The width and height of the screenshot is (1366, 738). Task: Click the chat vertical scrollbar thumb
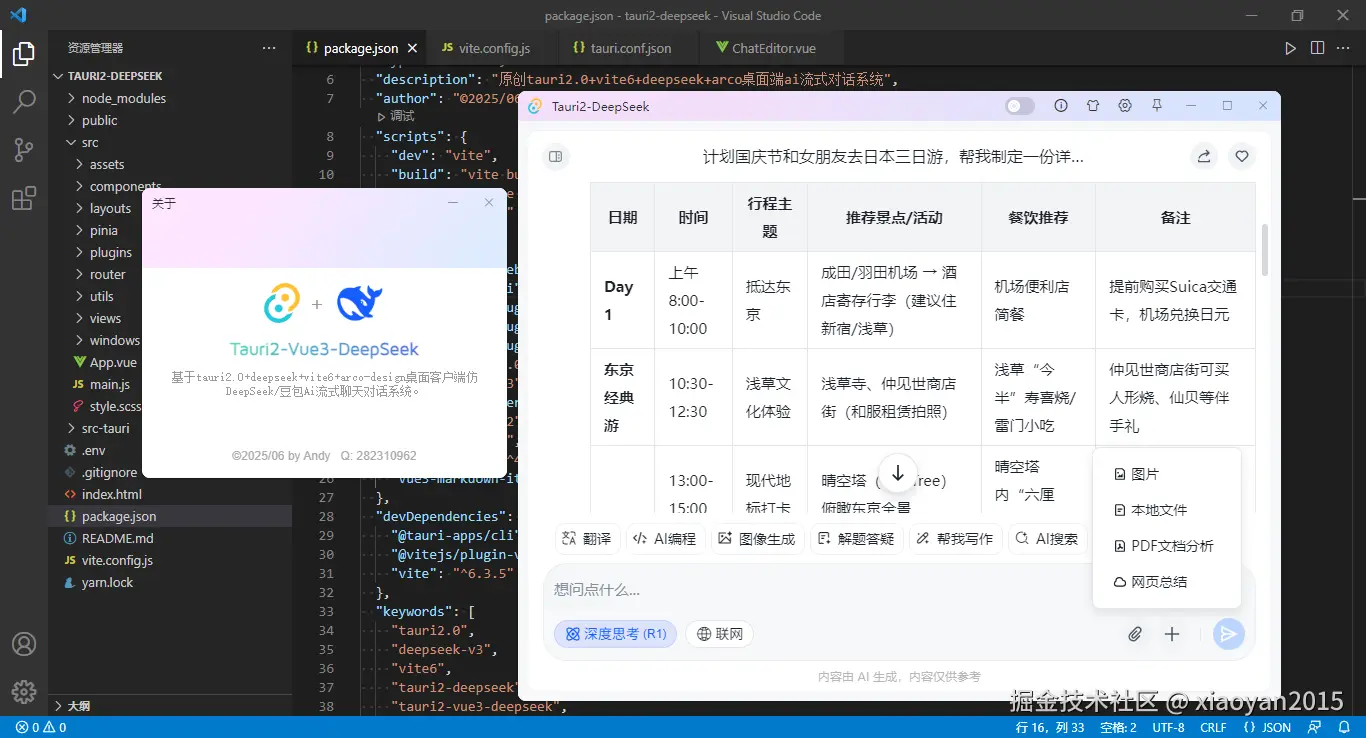1264,250
